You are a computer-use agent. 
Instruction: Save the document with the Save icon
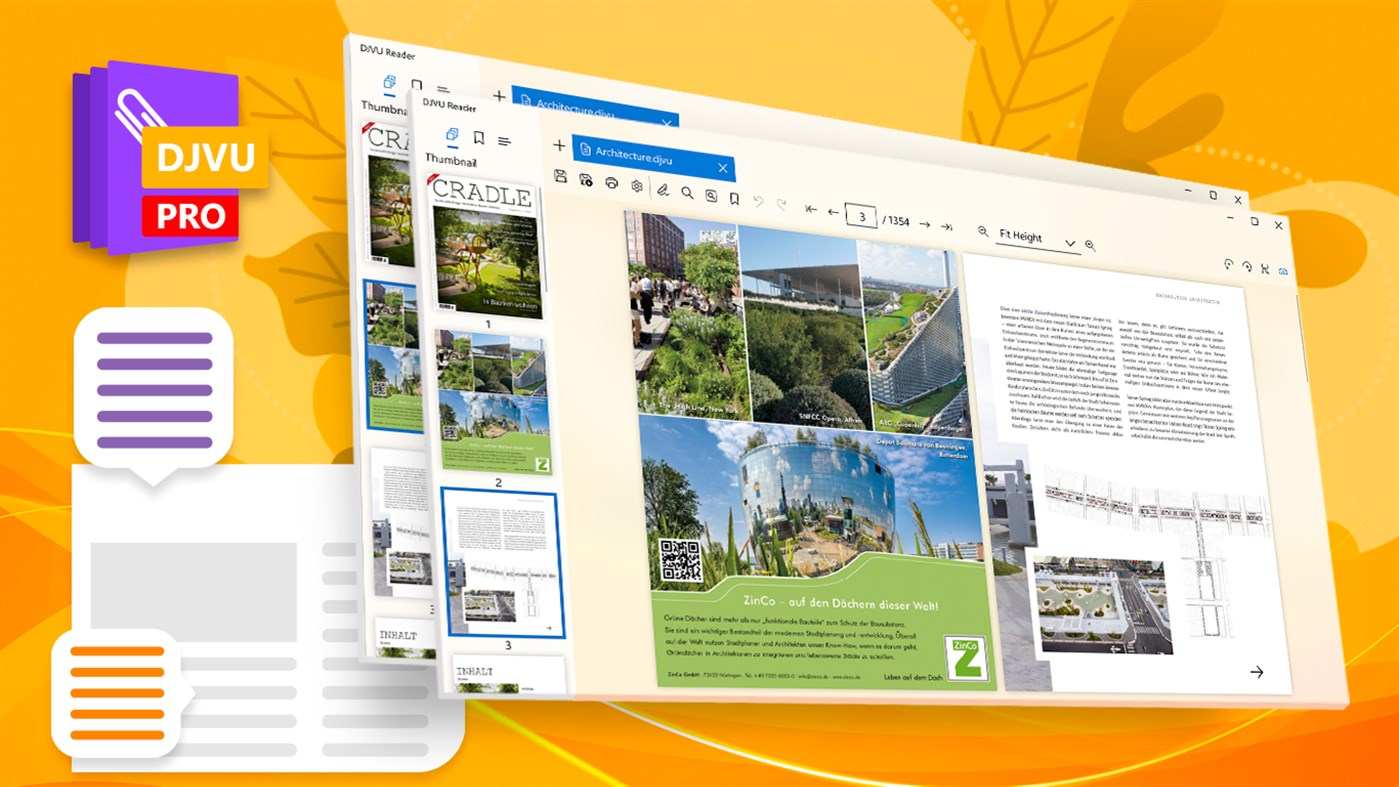tap(561, 178)
